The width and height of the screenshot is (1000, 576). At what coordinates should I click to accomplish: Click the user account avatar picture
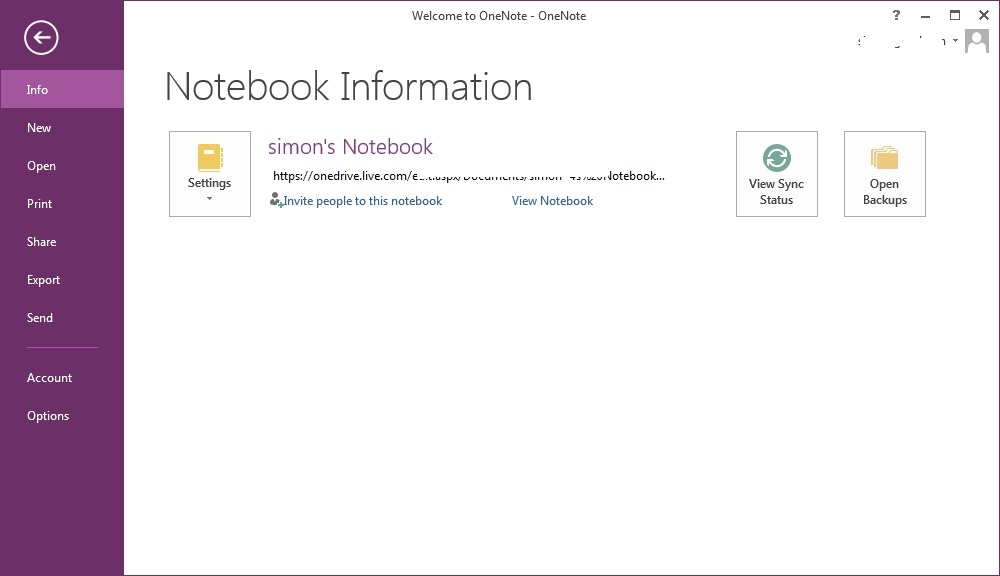tap(976, 41)
